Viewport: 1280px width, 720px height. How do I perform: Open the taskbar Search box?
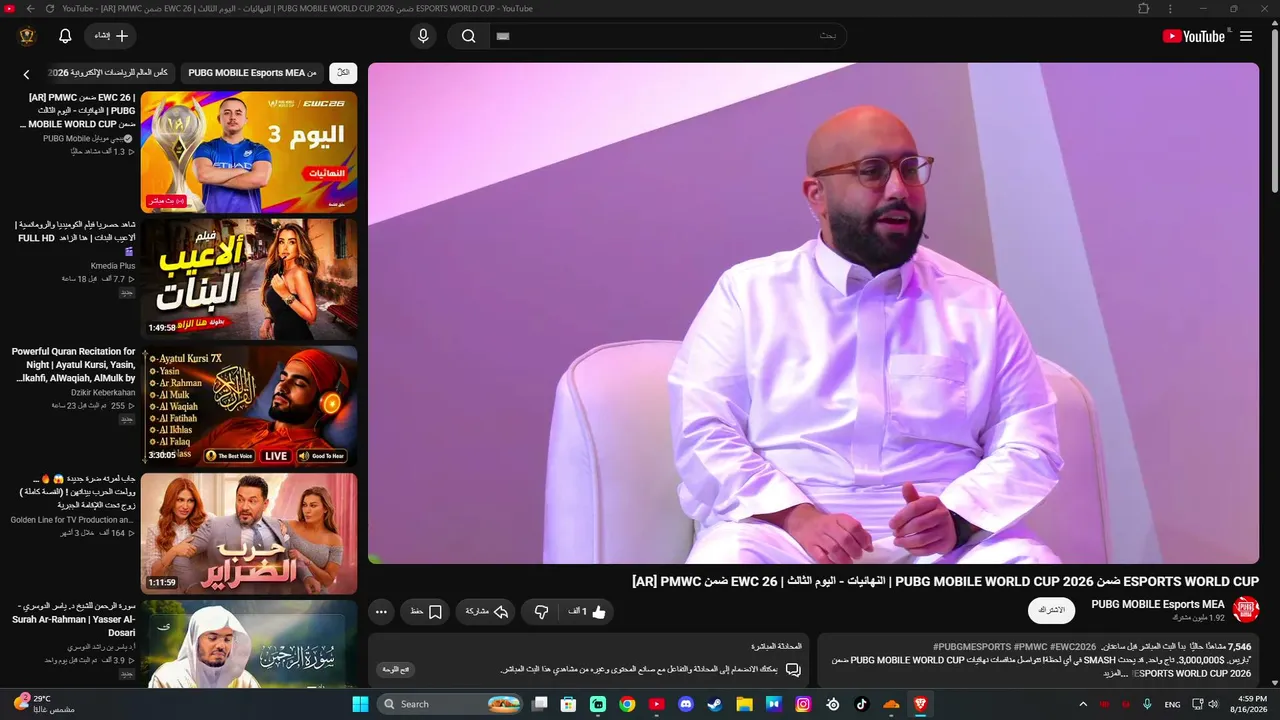pyautogui.click(x=451, y=704)
